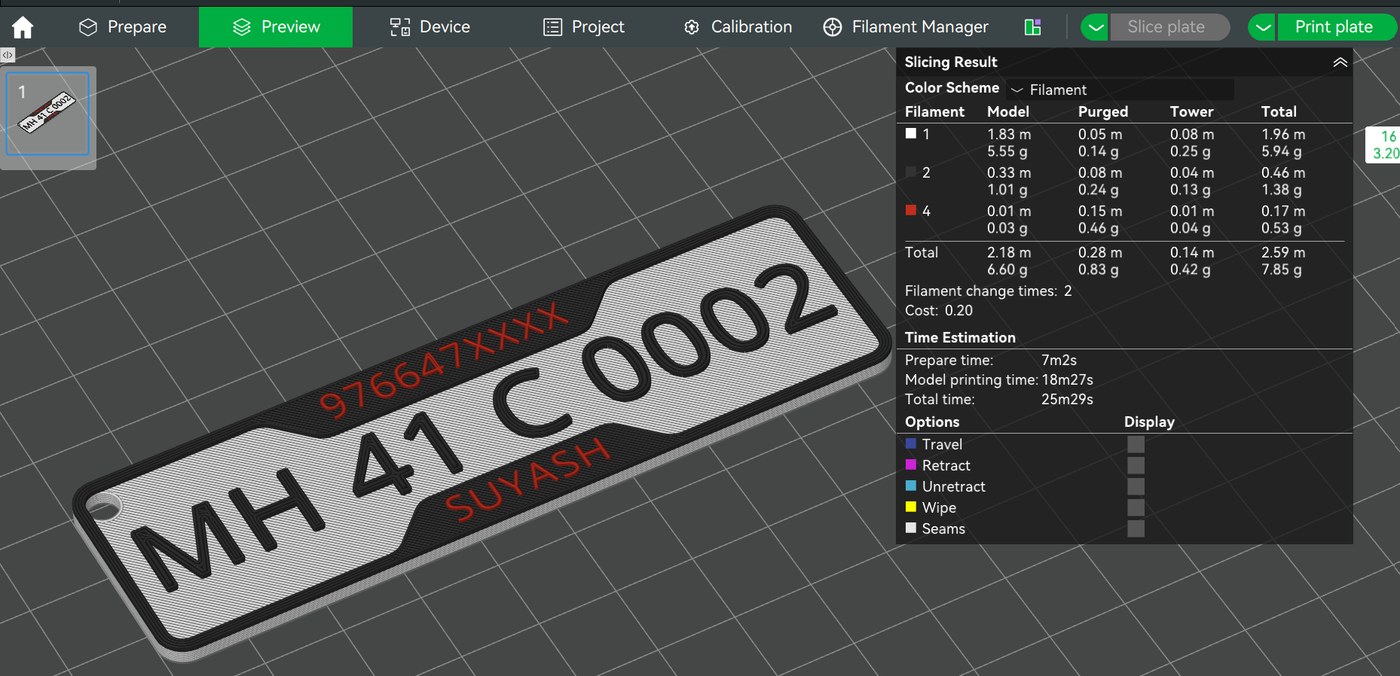Click the 'Purged' column header
This screenshot has height=676, width=1400.
(1103, 112)
